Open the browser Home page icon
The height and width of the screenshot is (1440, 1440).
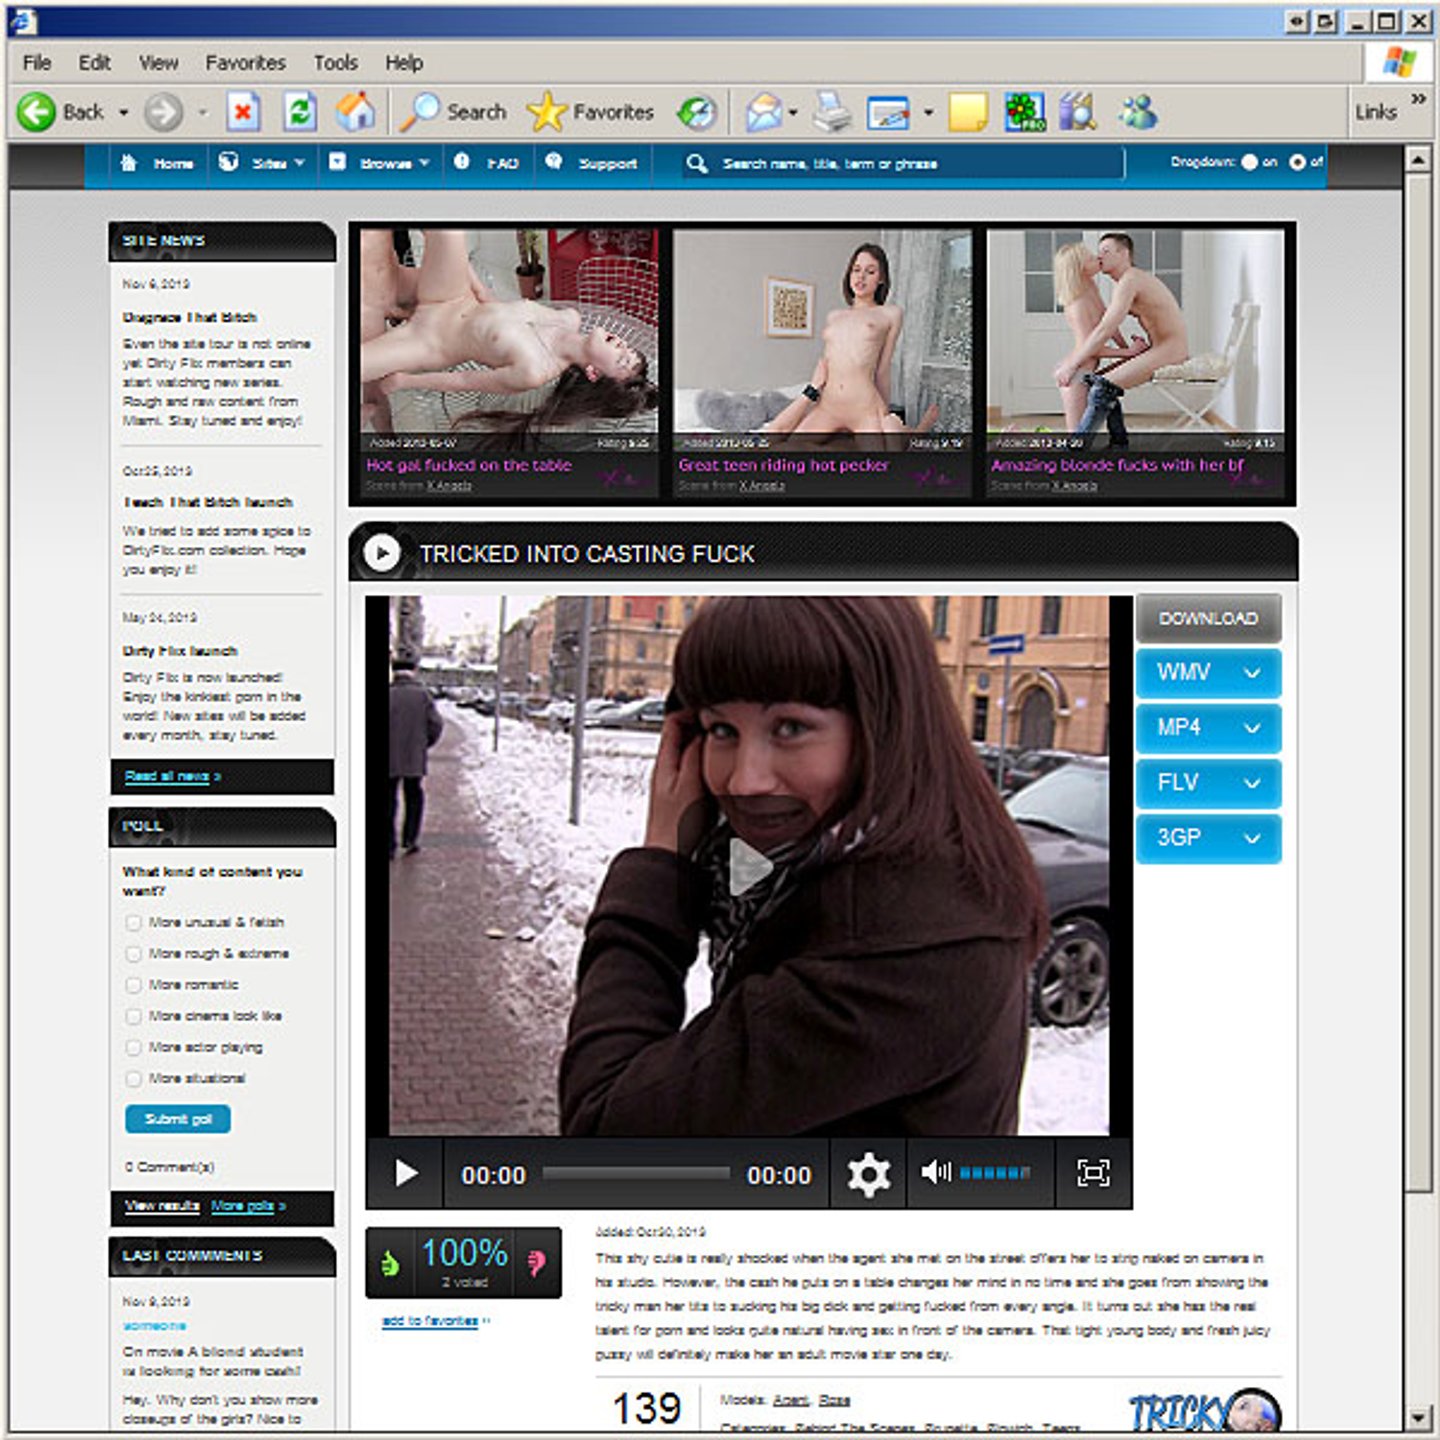tap(355, 112)
